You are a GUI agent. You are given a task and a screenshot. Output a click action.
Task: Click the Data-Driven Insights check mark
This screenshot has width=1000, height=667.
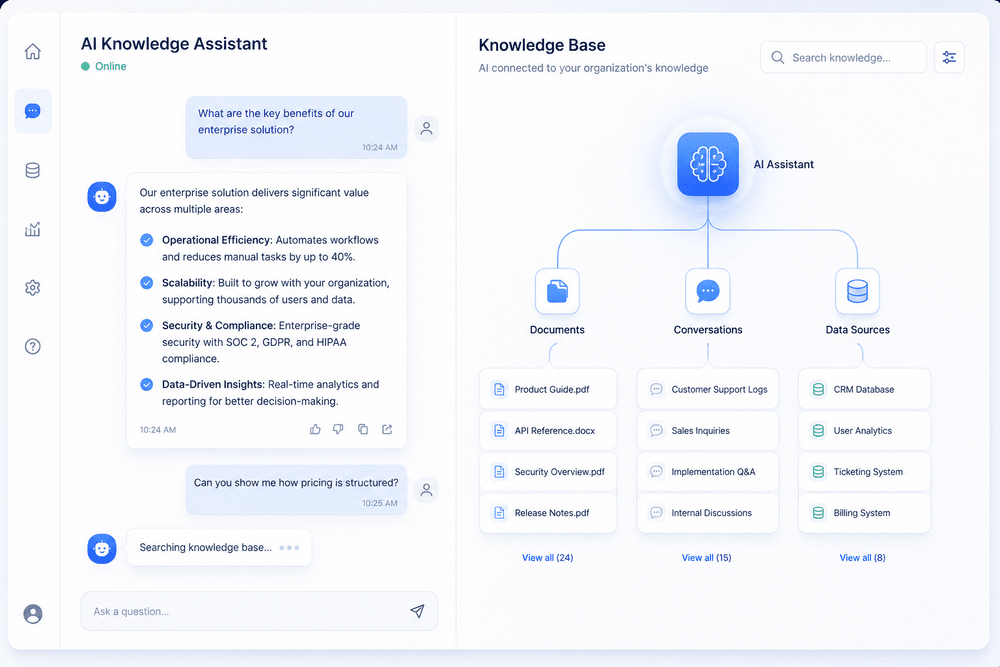[147, 385]
